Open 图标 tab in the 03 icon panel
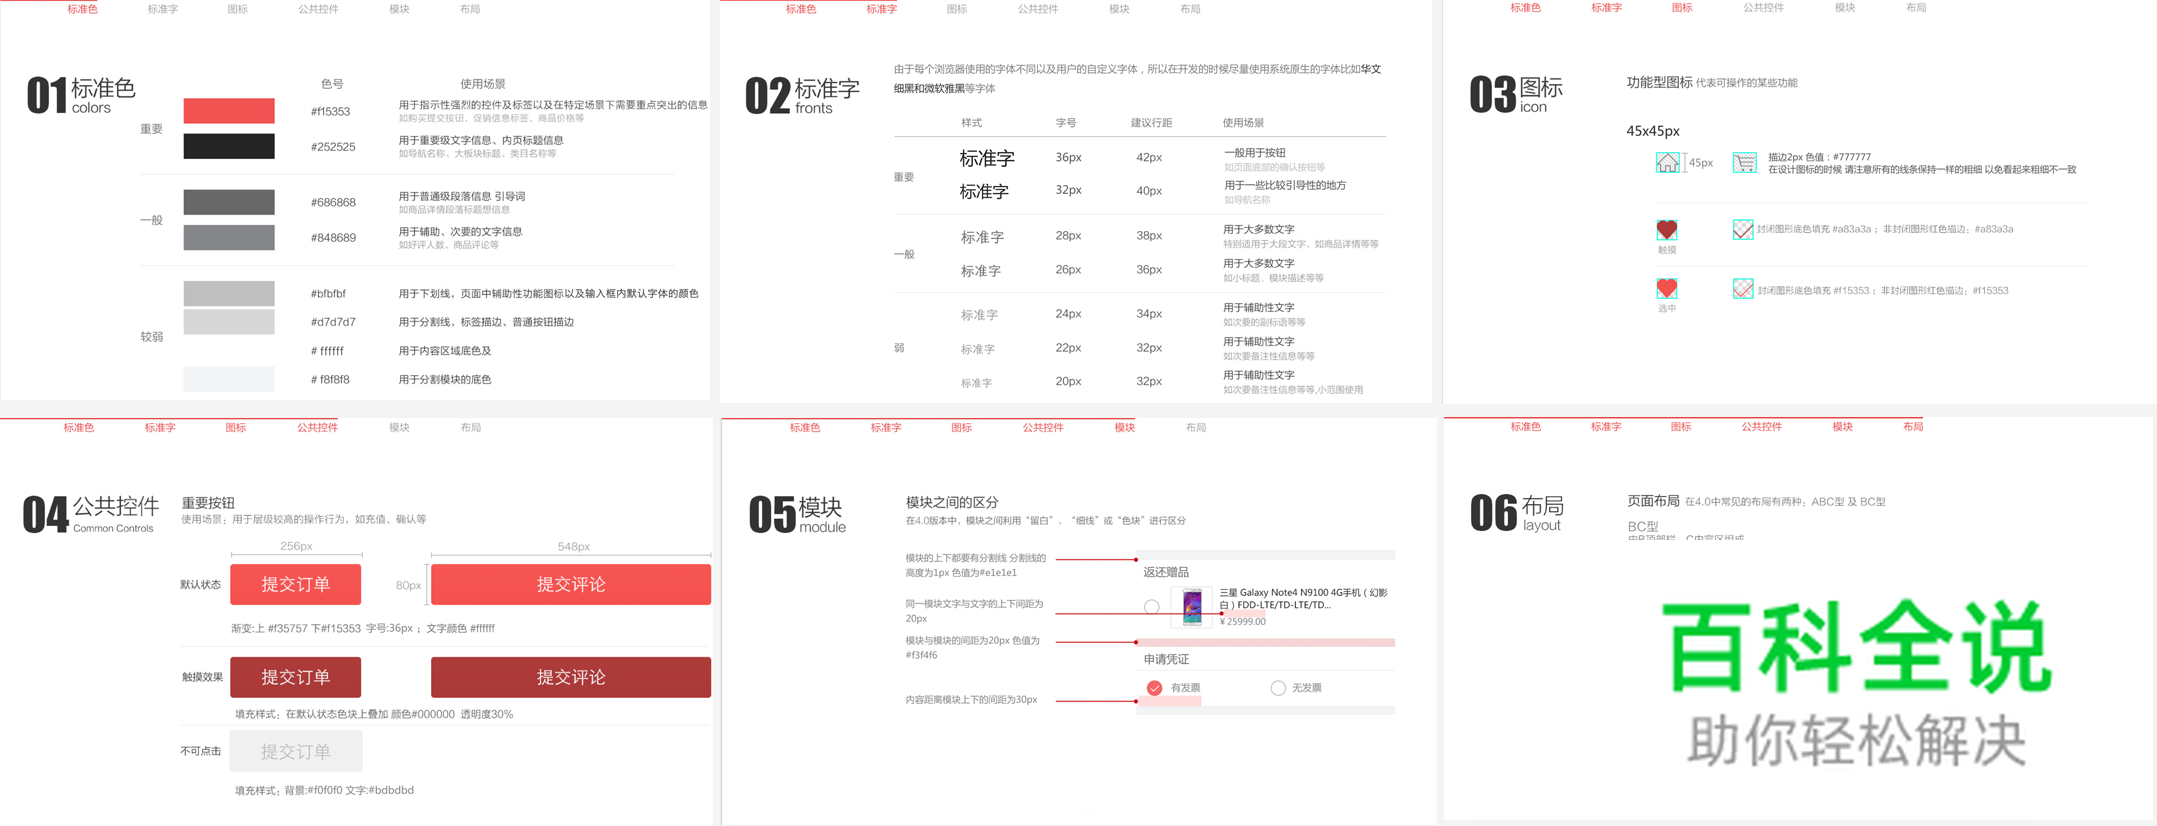 1682,8
